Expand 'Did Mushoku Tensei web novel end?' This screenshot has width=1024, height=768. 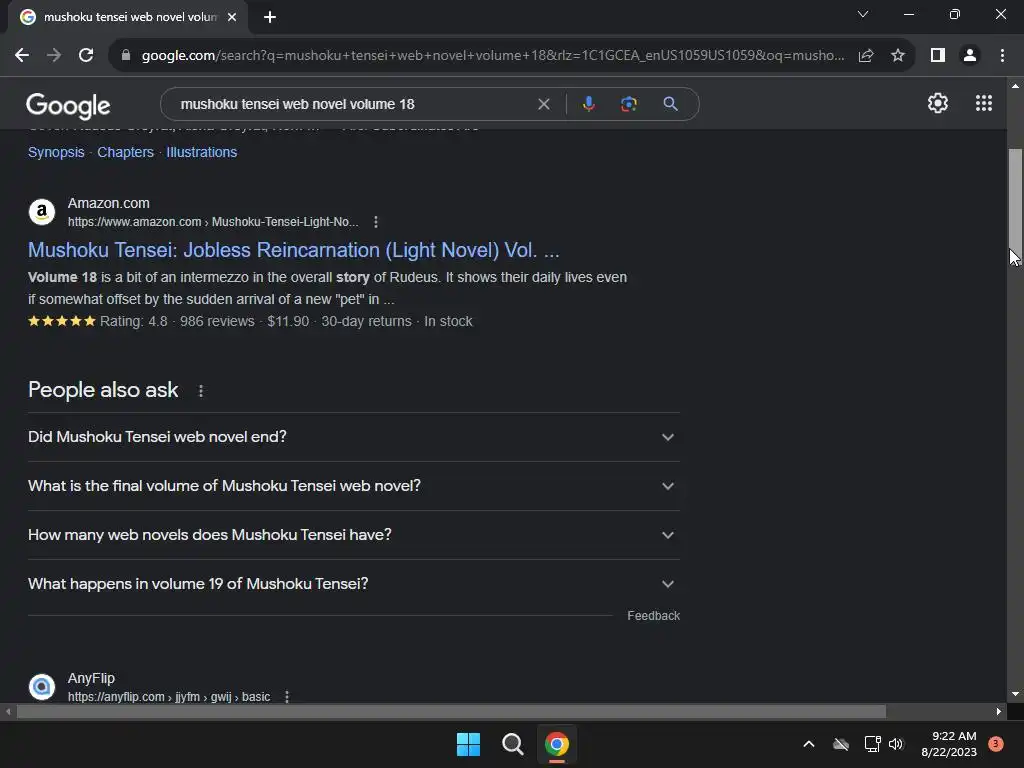(x=354, y=437)
